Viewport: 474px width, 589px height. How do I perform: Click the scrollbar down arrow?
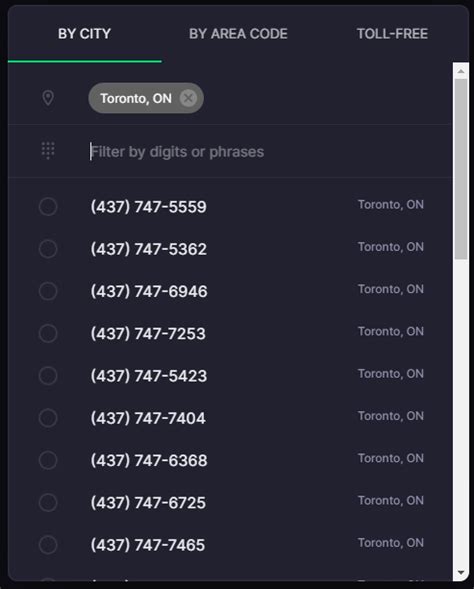461,573
